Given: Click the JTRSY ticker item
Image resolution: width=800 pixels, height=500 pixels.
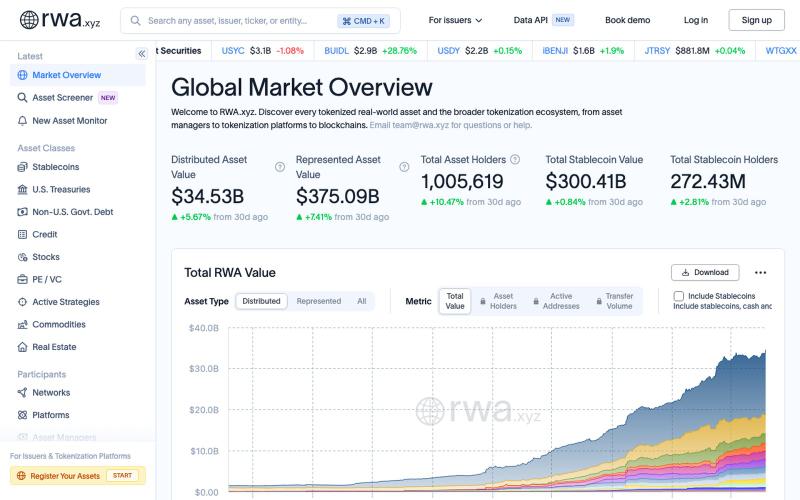Looking at the screenshot, I should [x=694, y=51].
